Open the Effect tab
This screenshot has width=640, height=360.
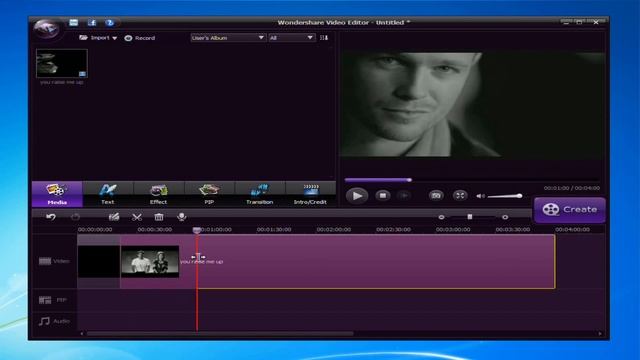(x=158, y=194)
